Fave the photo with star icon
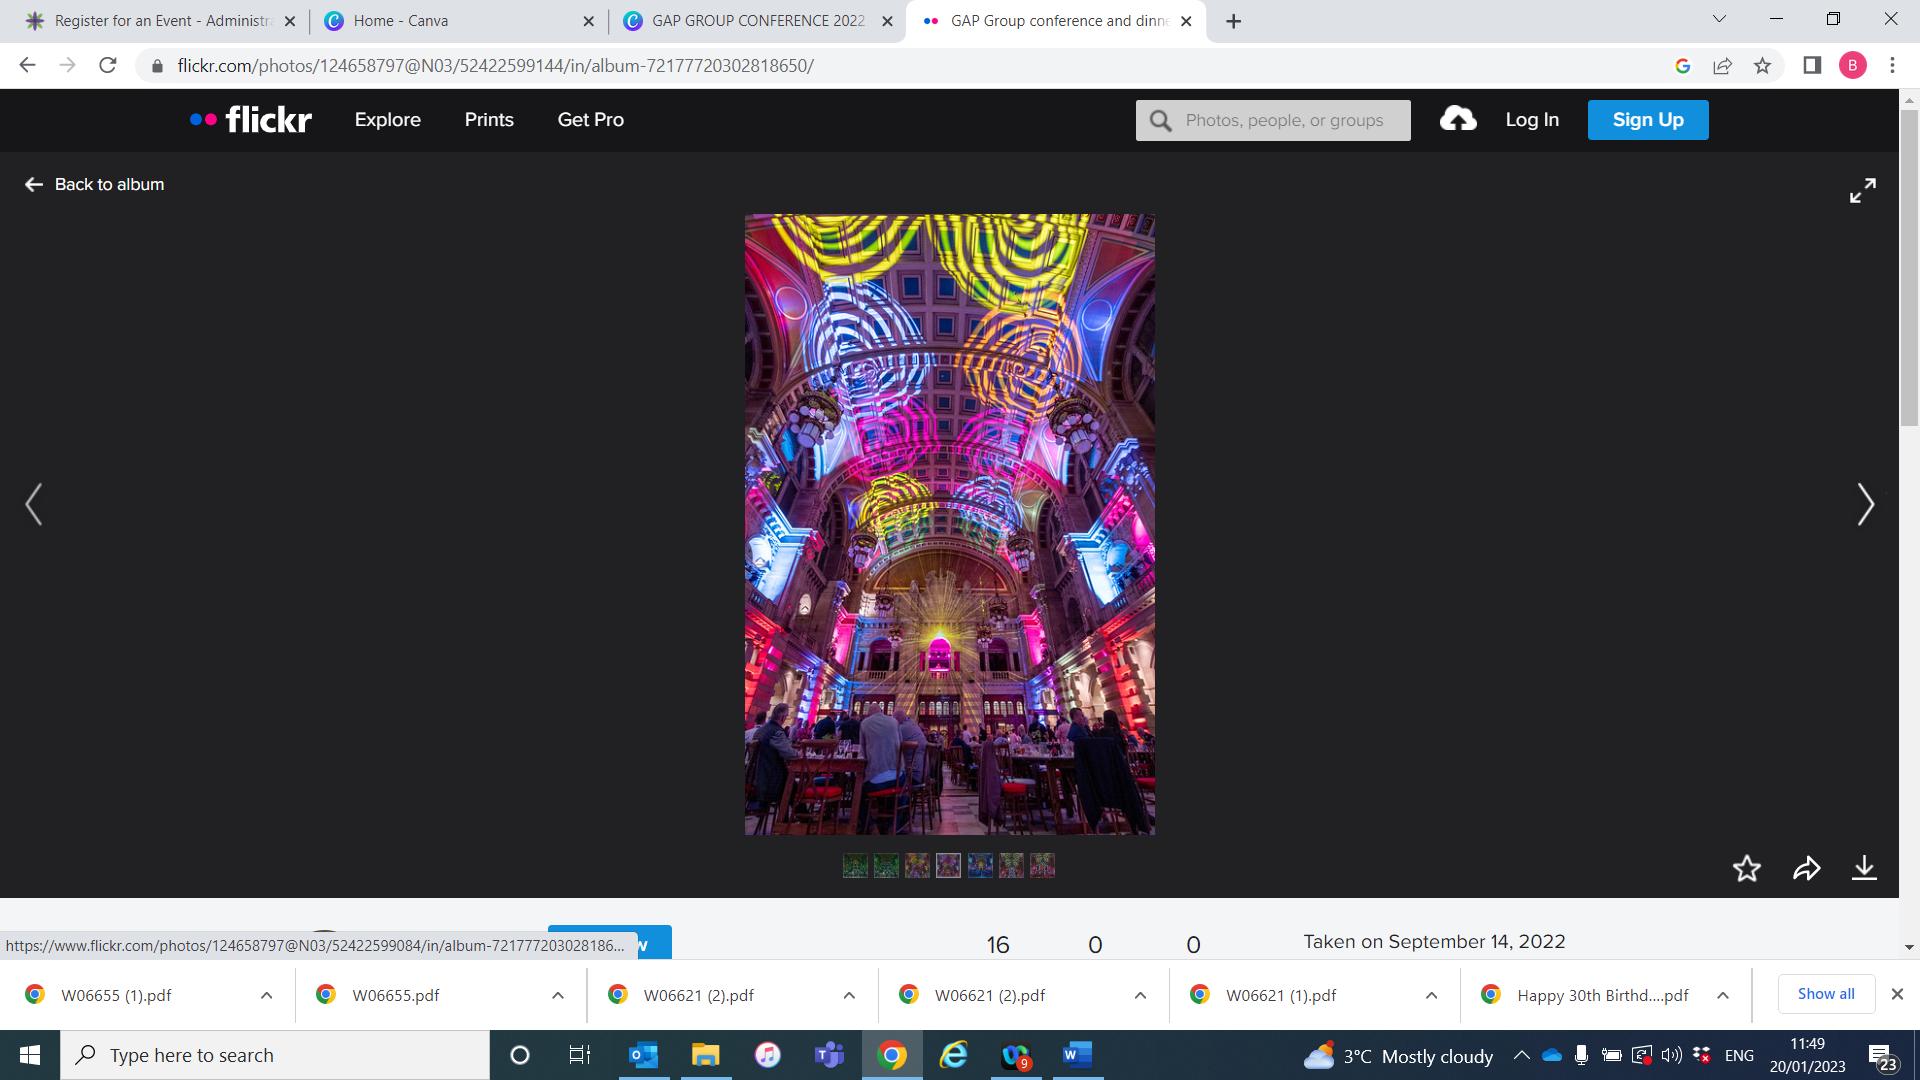The width and height of the screenshot is (1920, 1080). coord(1746,868)
